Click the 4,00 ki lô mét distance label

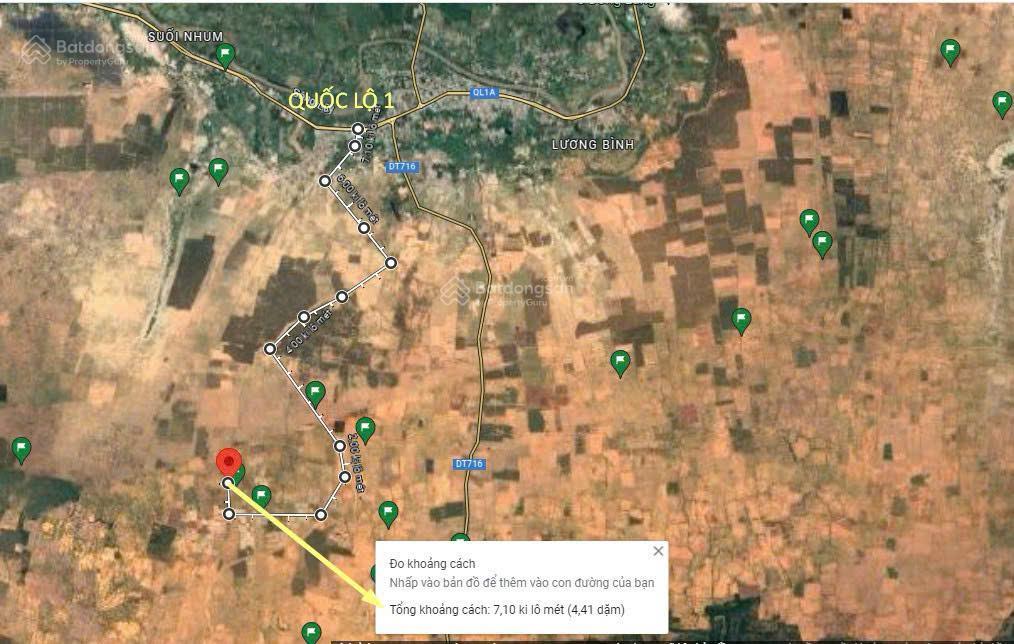(x=309, y=331)
